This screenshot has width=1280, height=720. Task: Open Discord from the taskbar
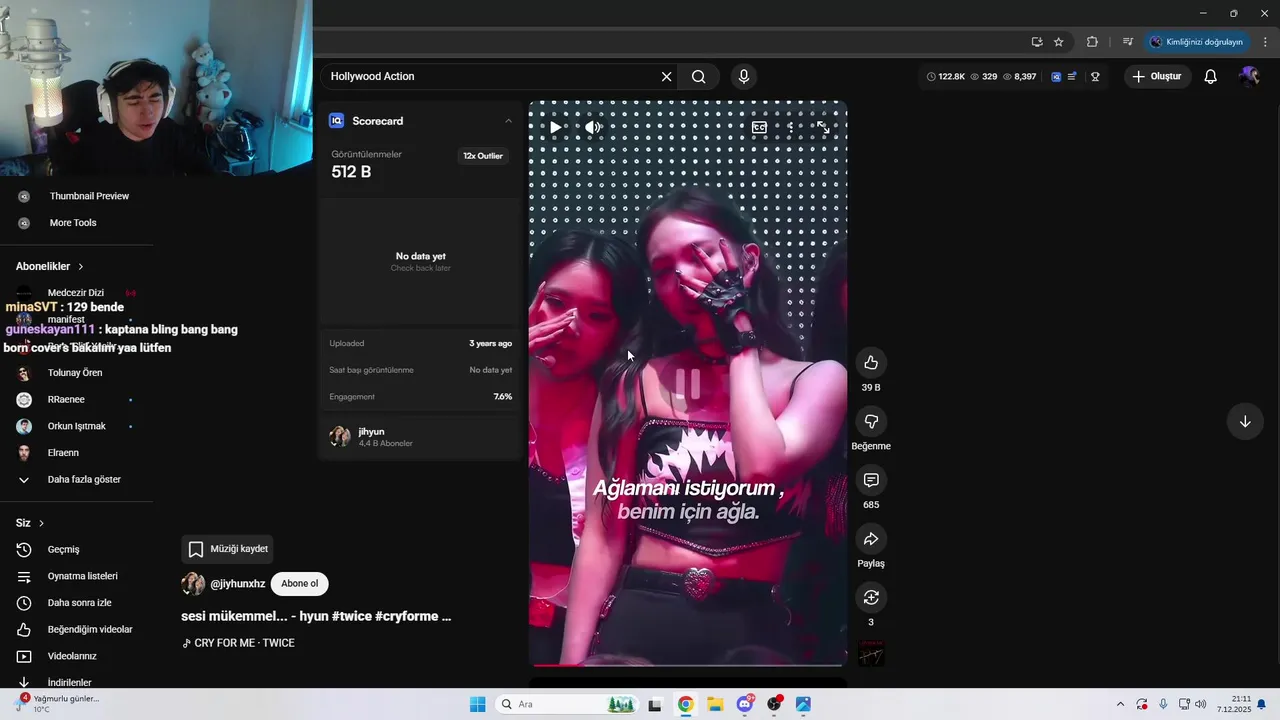745,704
